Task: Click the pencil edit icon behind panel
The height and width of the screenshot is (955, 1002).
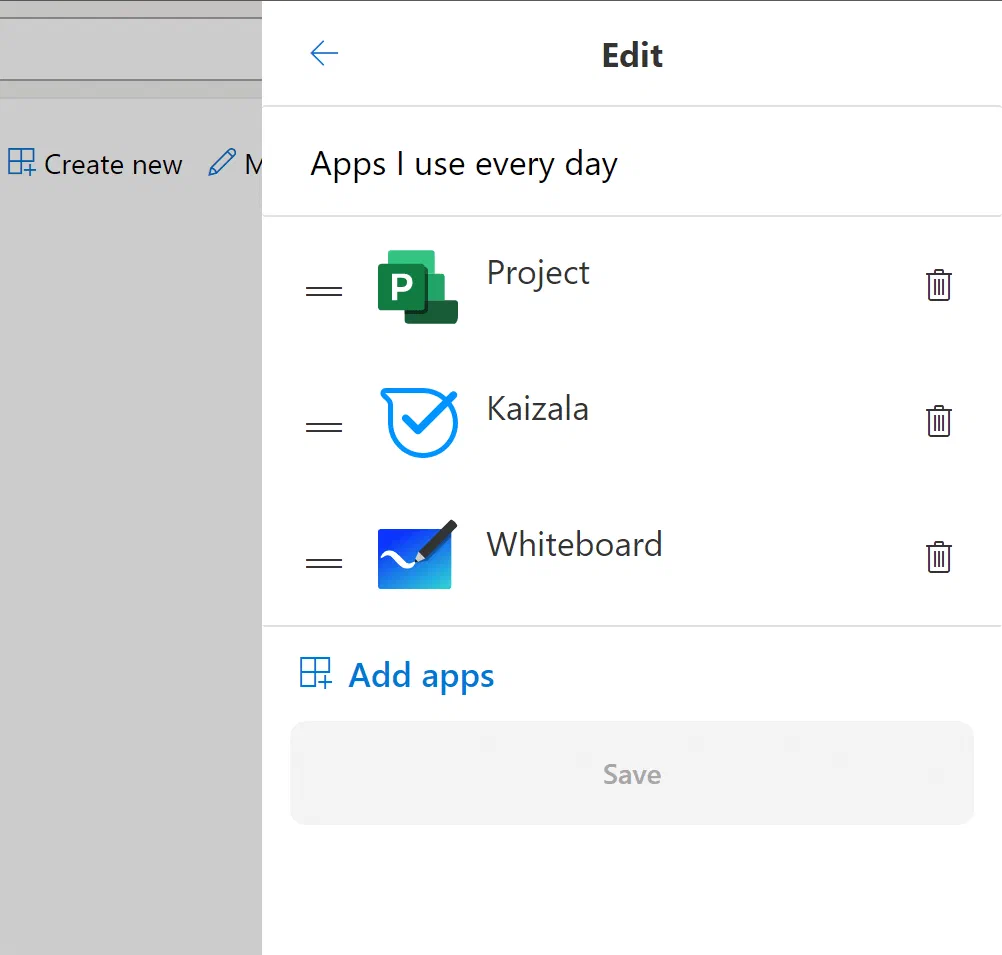Action: pos(222,162)
